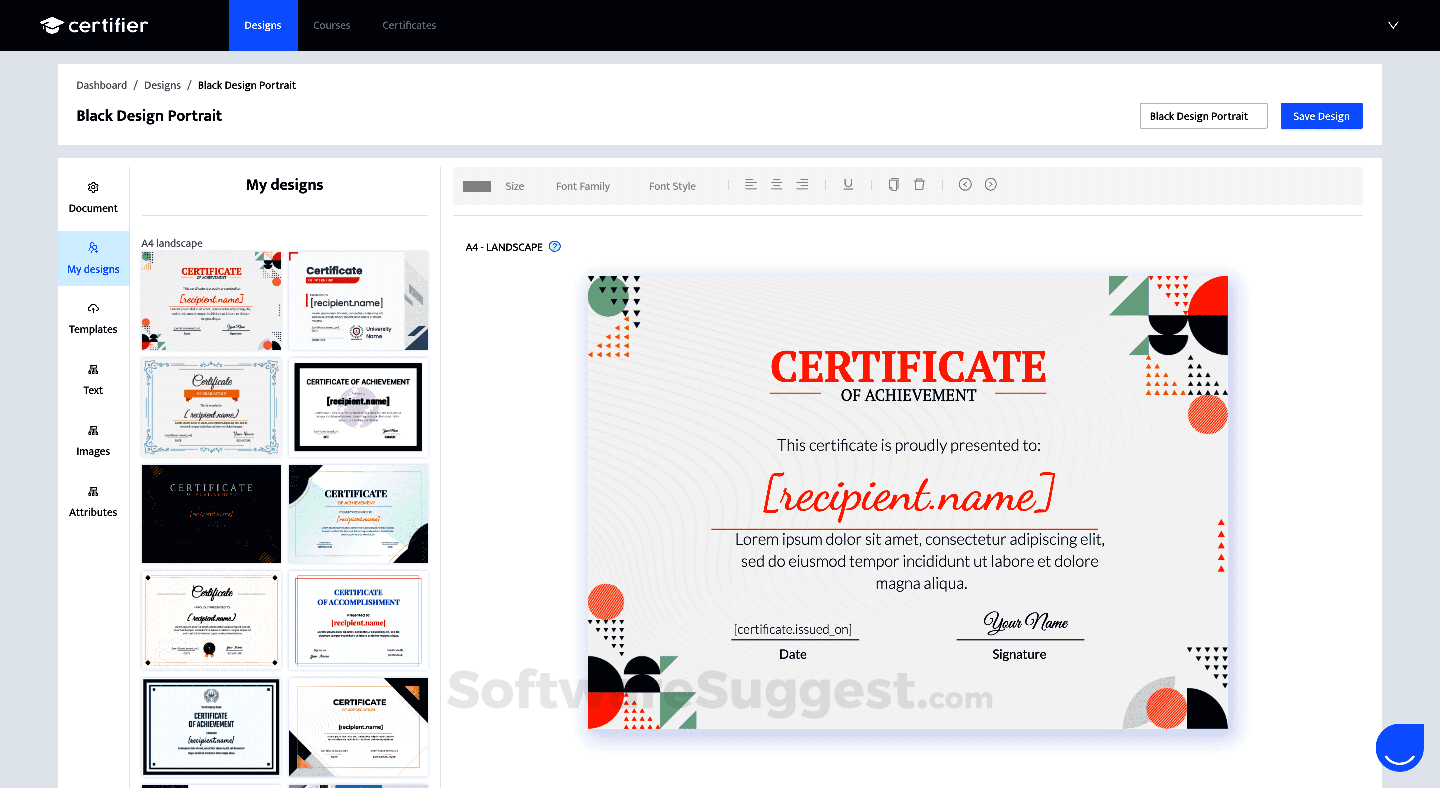Open the Document panel in the sidebar
This screenshot has width=1440, height=788.
(x=93, y=196)
